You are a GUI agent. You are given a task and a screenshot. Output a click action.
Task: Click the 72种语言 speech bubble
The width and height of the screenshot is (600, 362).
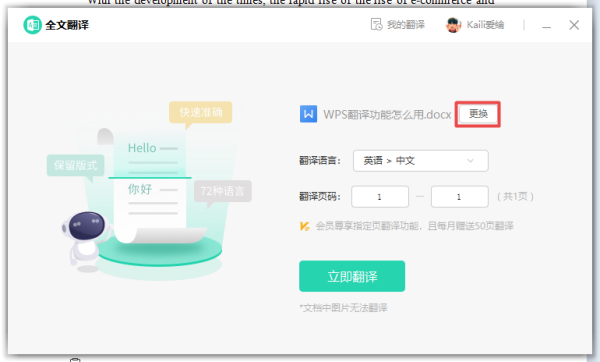click(x=222, y=191)
